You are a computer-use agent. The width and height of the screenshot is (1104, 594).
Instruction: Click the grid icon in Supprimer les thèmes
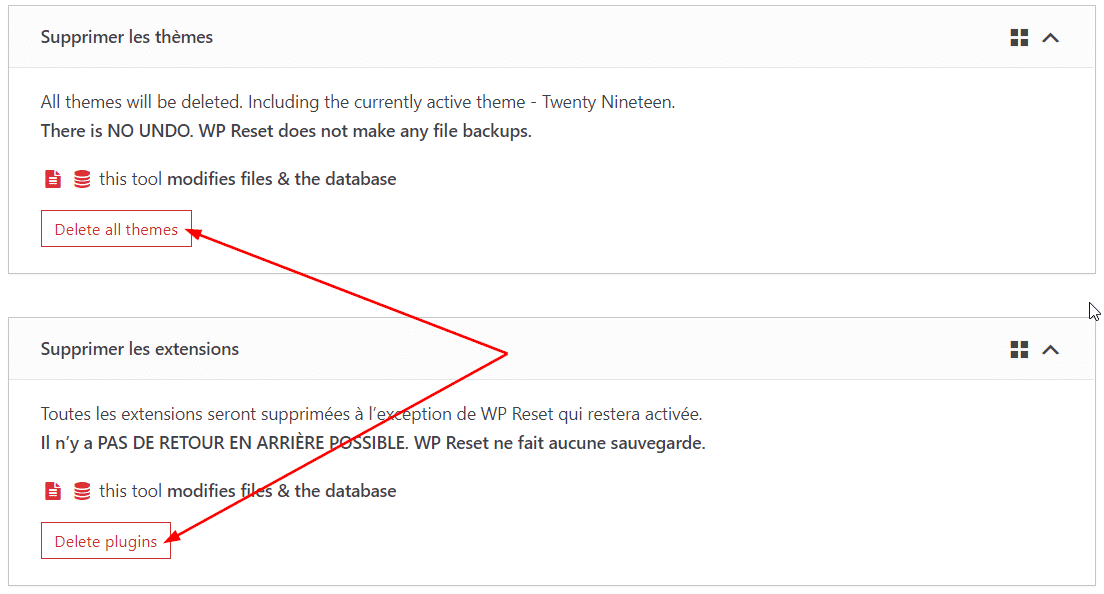(x=1019, y=38)
